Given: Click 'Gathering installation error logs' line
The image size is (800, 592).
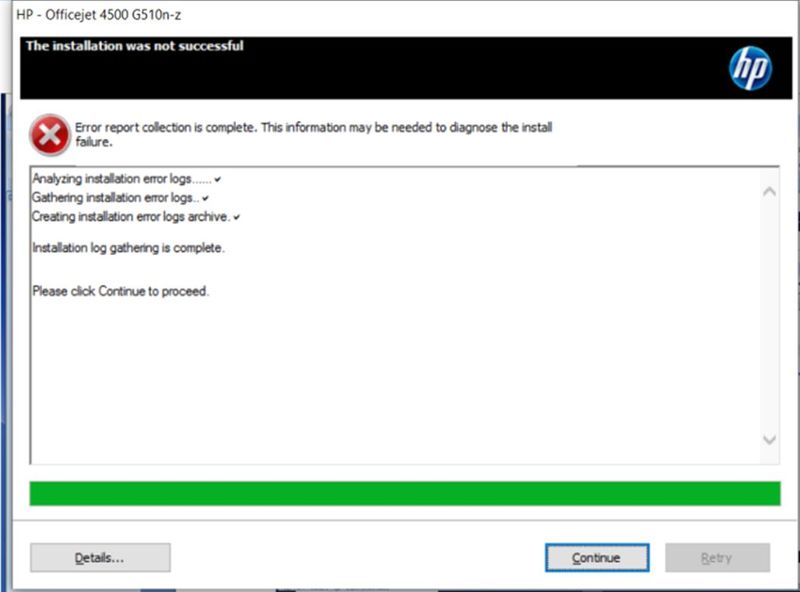Looking at the screenshot, I should pyautogui.click(x=120, y=198).
